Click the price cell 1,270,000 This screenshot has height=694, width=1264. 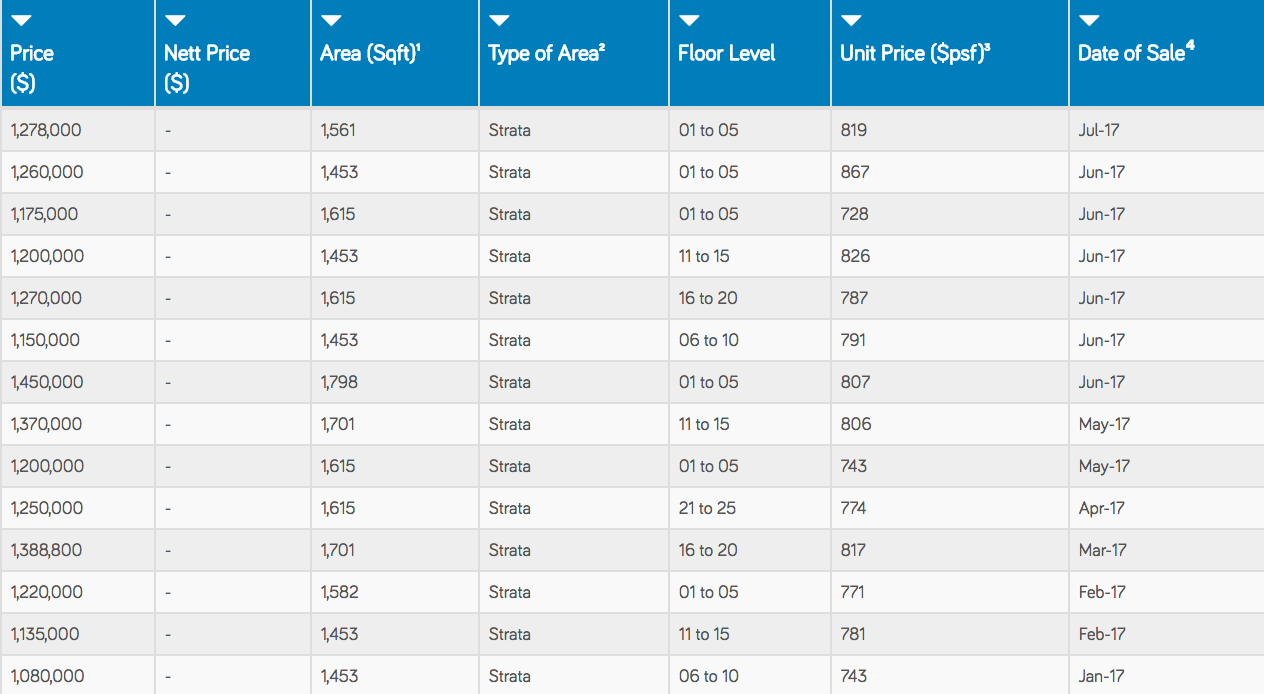(46, 298)
